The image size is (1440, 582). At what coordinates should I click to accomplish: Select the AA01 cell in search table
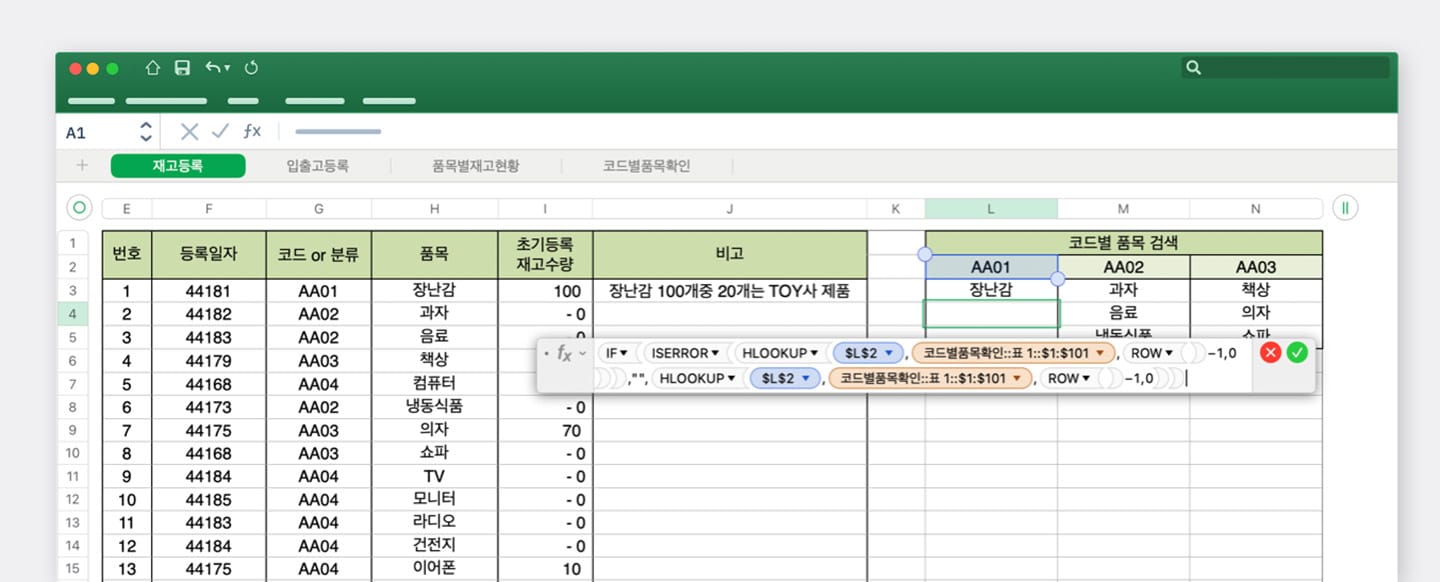[x=991, y=267]
